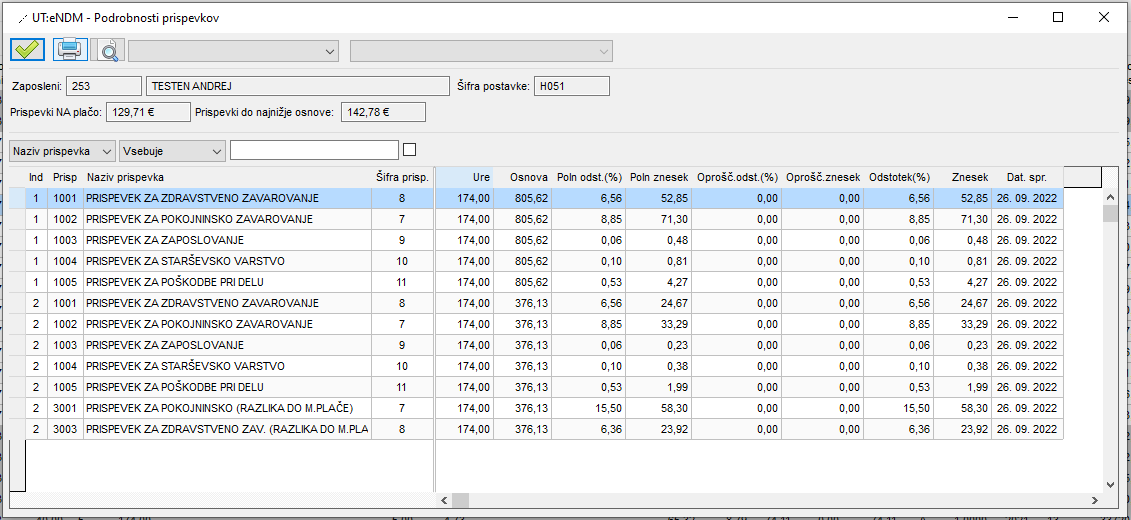This screenshot has width=1131, height=520.
Task: Click the Zaposleni field with 253
Action: coord(104,87)
